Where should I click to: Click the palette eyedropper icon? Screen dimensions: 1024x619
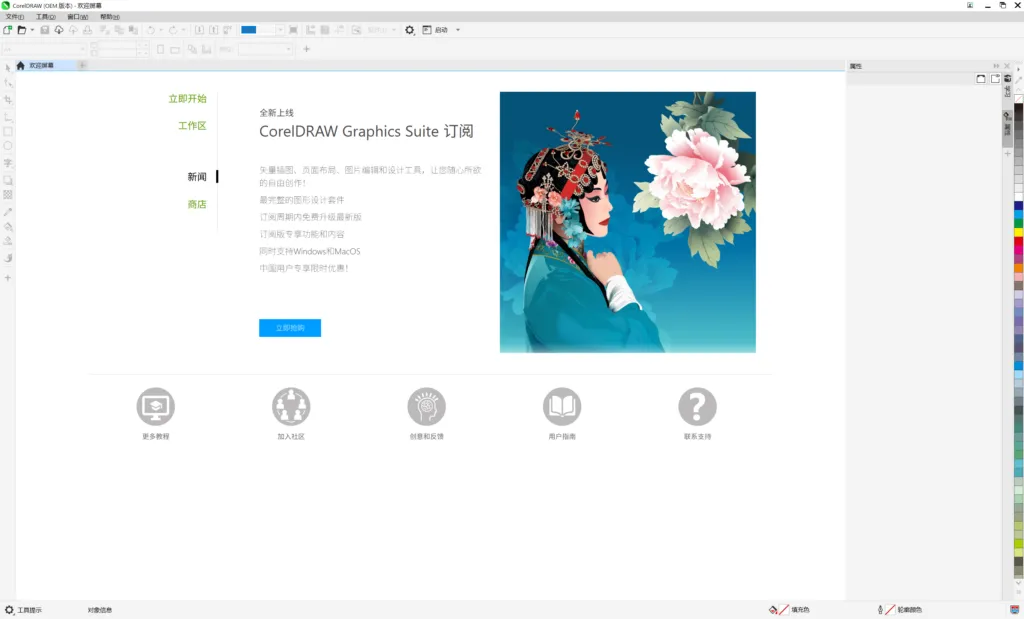point(1018,80)
